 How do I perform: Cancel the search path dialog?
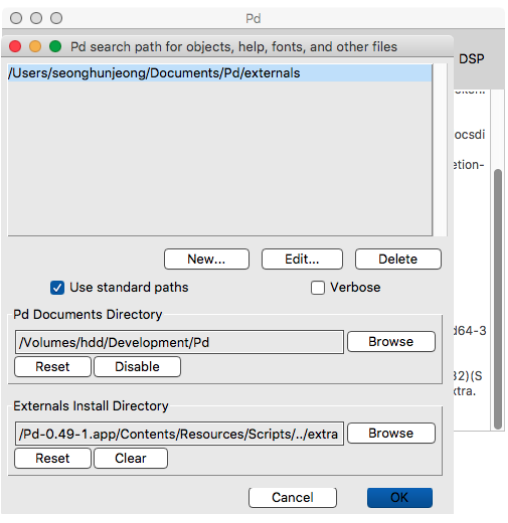coord(292,498)
